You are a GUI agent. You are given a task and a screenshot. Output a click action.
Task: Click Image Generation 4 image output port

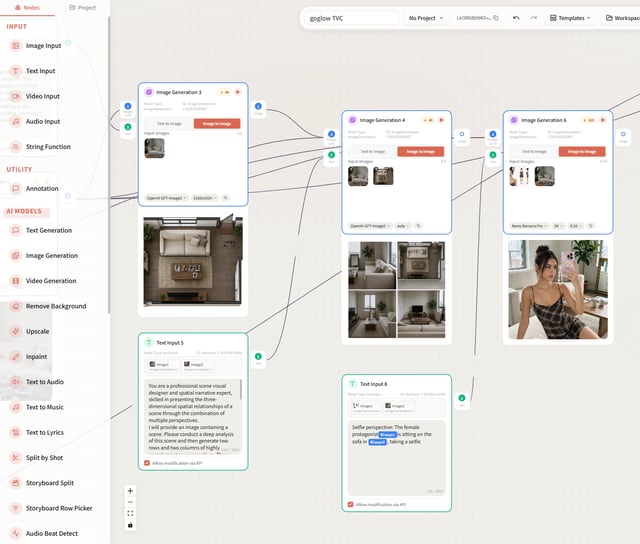point(462,134)
